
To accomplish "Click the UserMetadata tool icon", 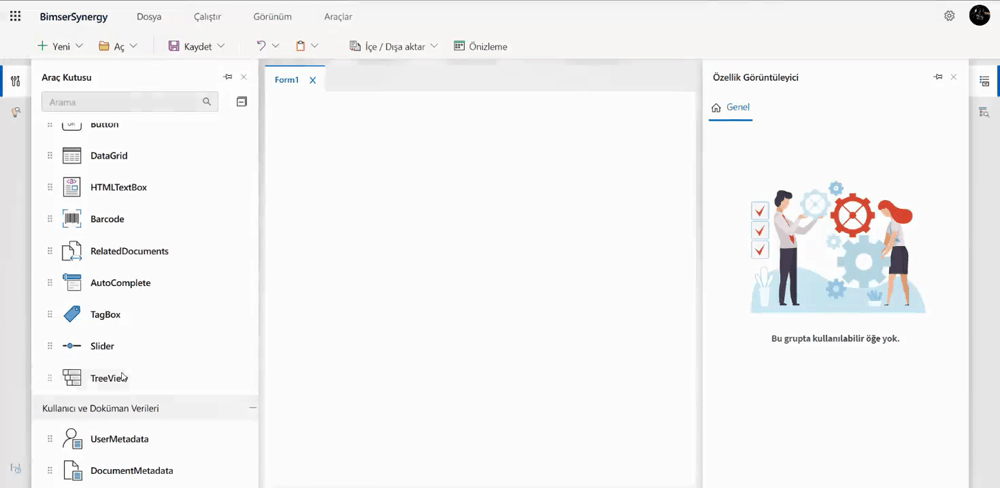I will (71, 439).
